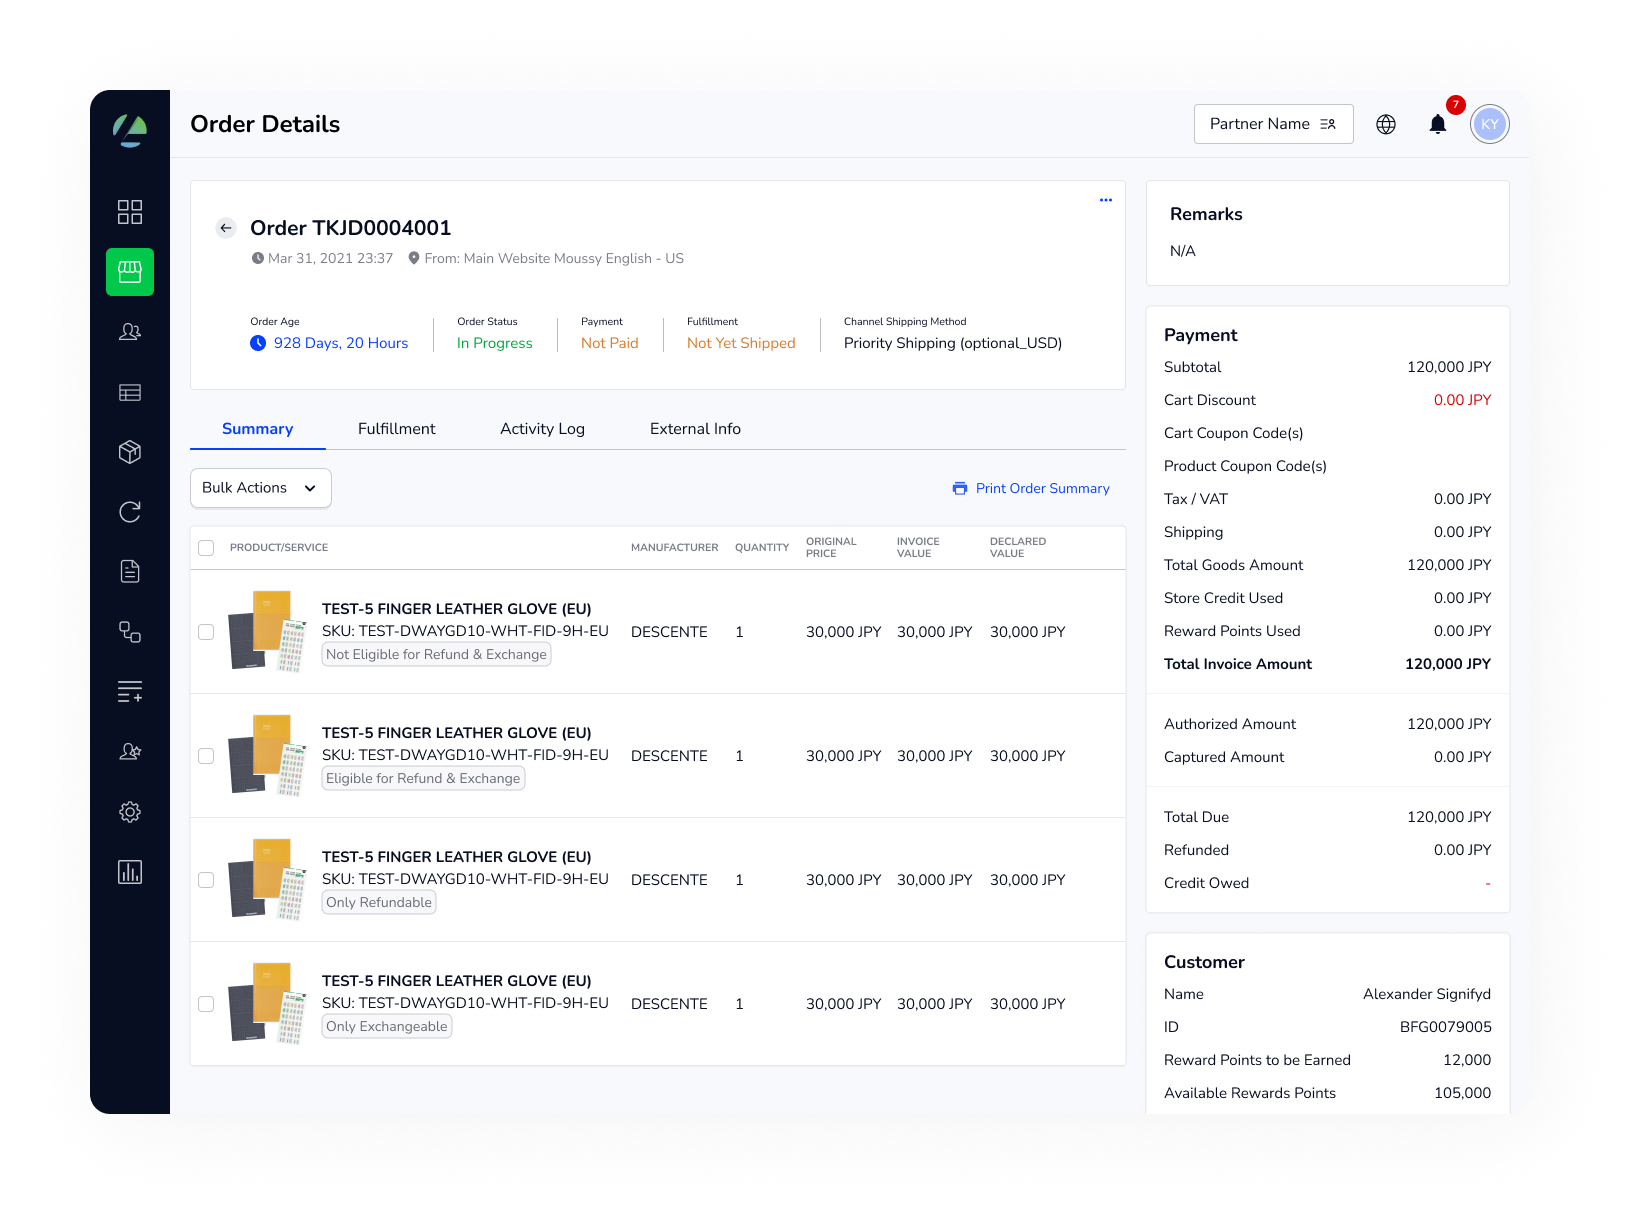Open the dashboard grid icon in sidebar

[x=130, y=212]
